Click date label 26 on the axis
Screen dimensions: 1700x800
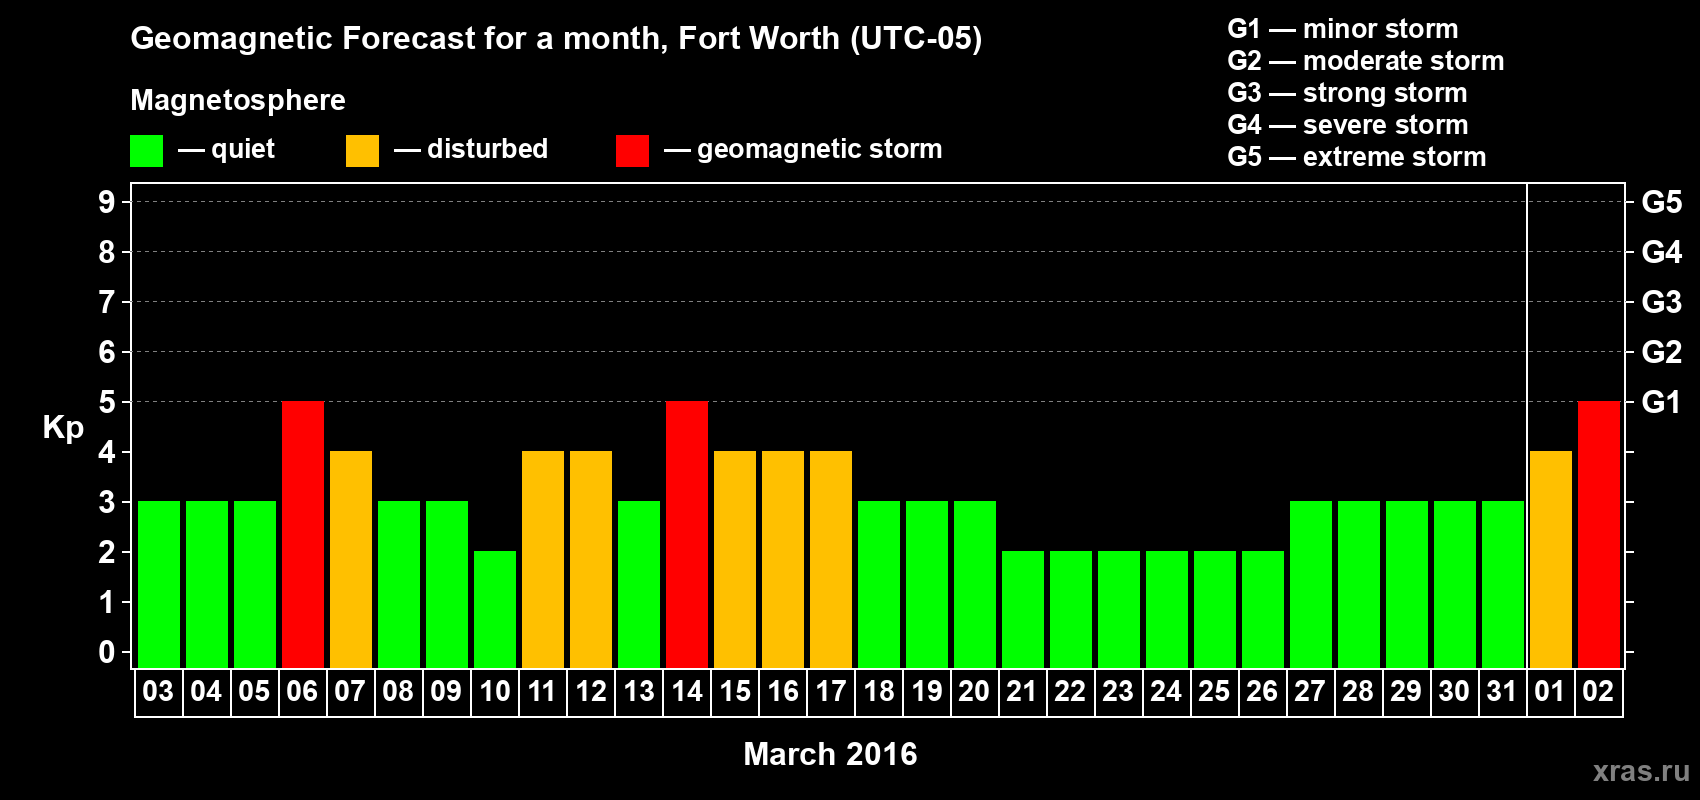(x=1262, y=692)
